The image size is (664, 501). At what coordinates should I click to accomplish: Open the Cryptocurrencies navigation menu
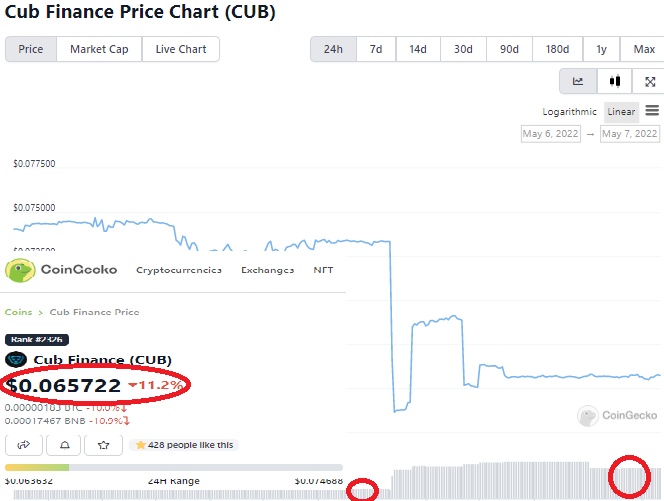(179, 270)
